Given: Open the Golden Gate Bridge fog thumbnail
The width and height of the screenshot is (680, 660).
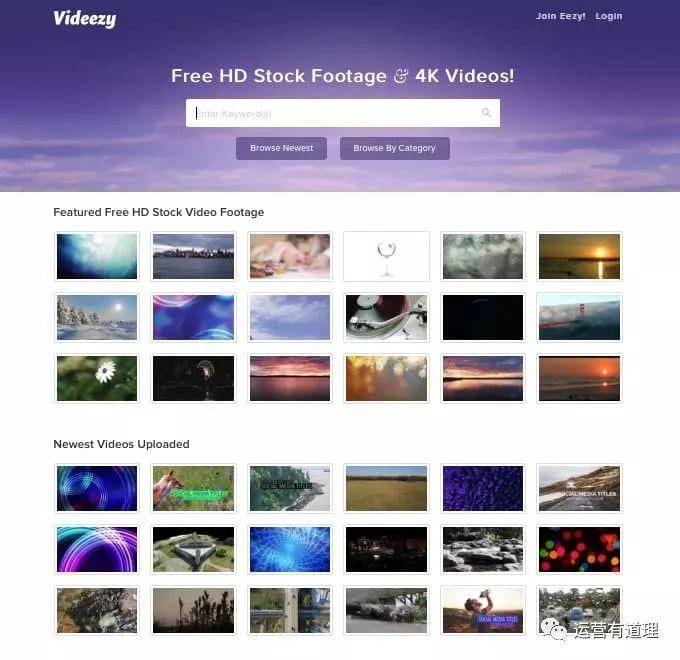Looking at the screenshot, I should coord(579,317).
